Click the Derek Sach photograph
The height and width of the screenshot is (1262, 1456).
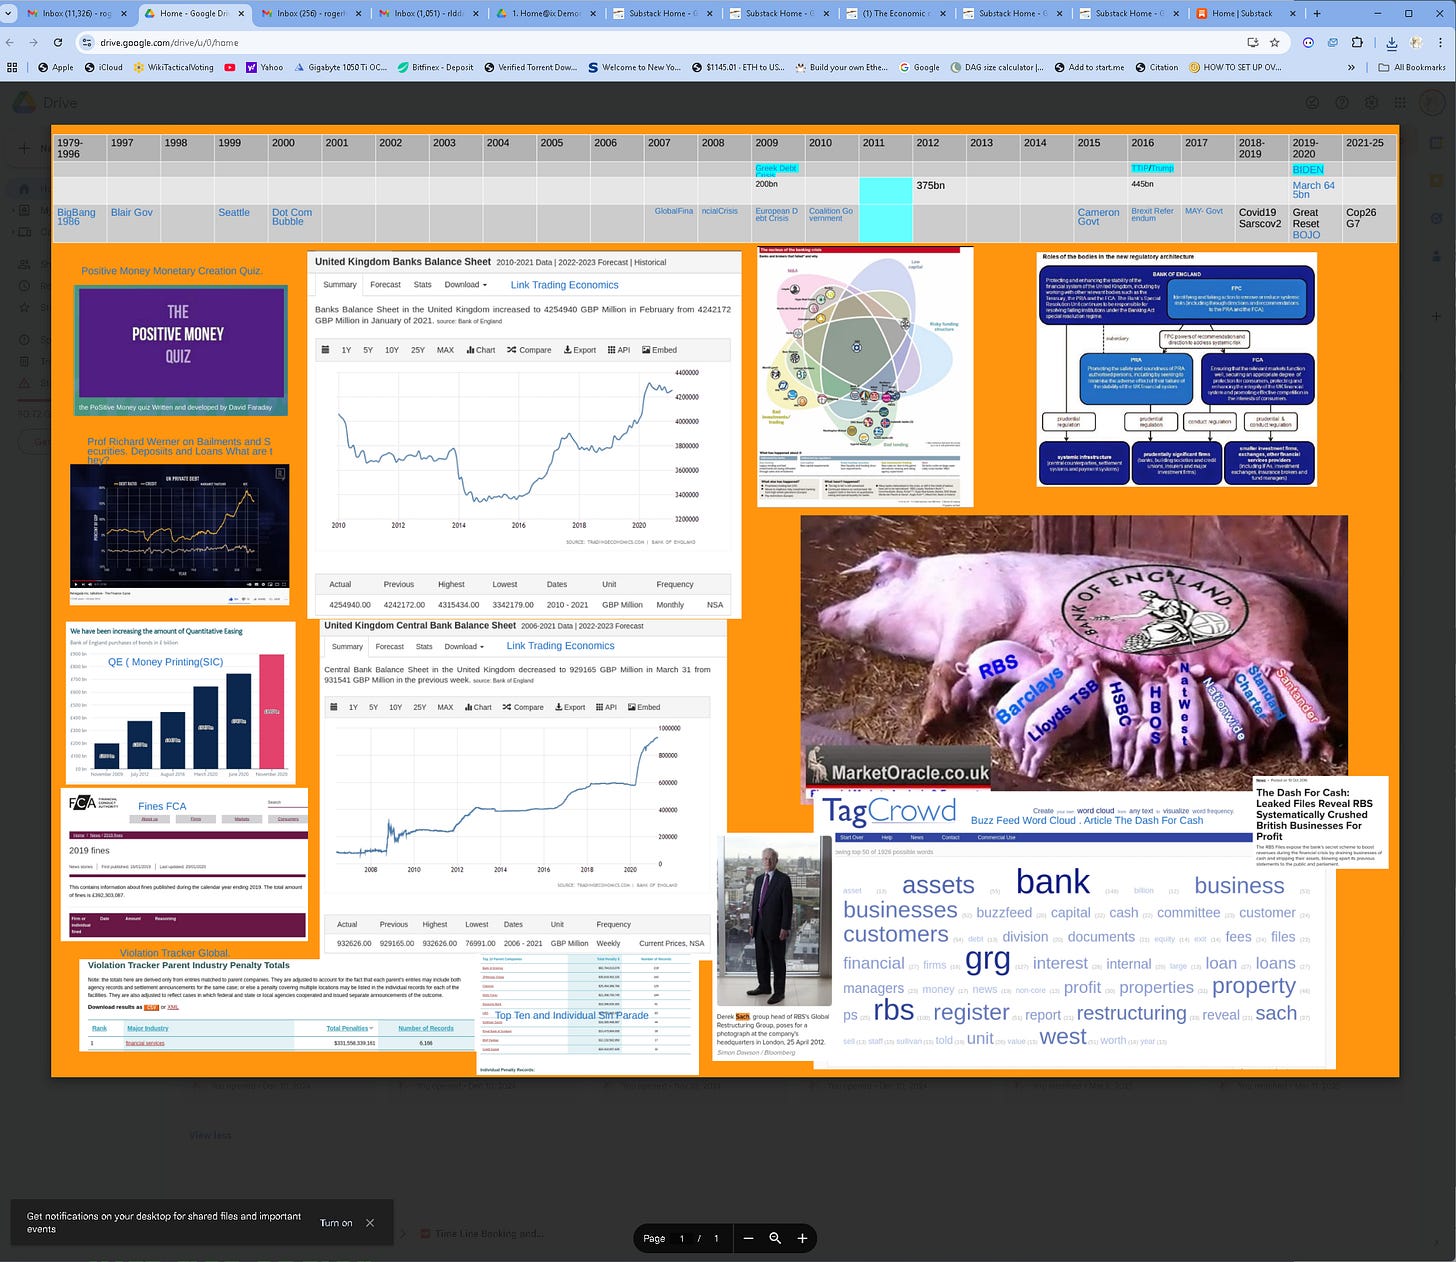pyautogui.click(x=775, y=921)
